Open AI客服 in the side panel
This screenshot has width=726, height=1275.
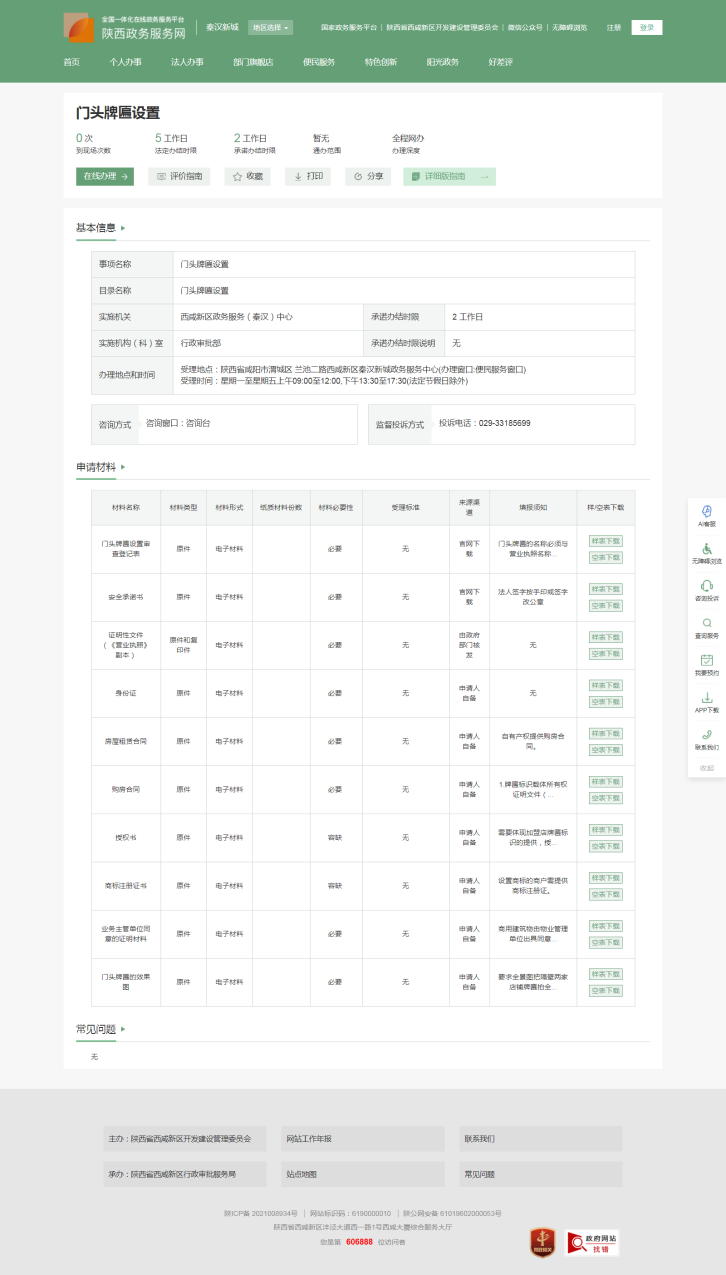707,512
